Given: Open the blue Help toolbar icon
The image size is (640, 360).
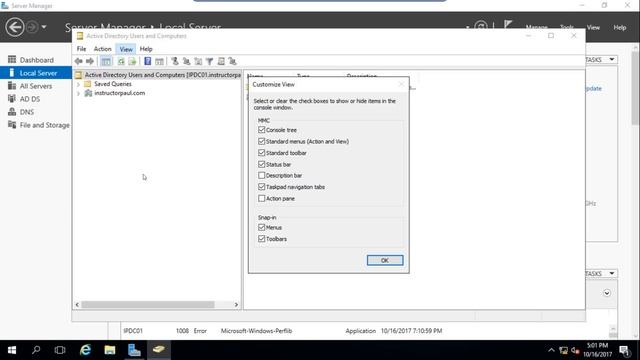Looking at the screenshot, I should pos(147,61).
